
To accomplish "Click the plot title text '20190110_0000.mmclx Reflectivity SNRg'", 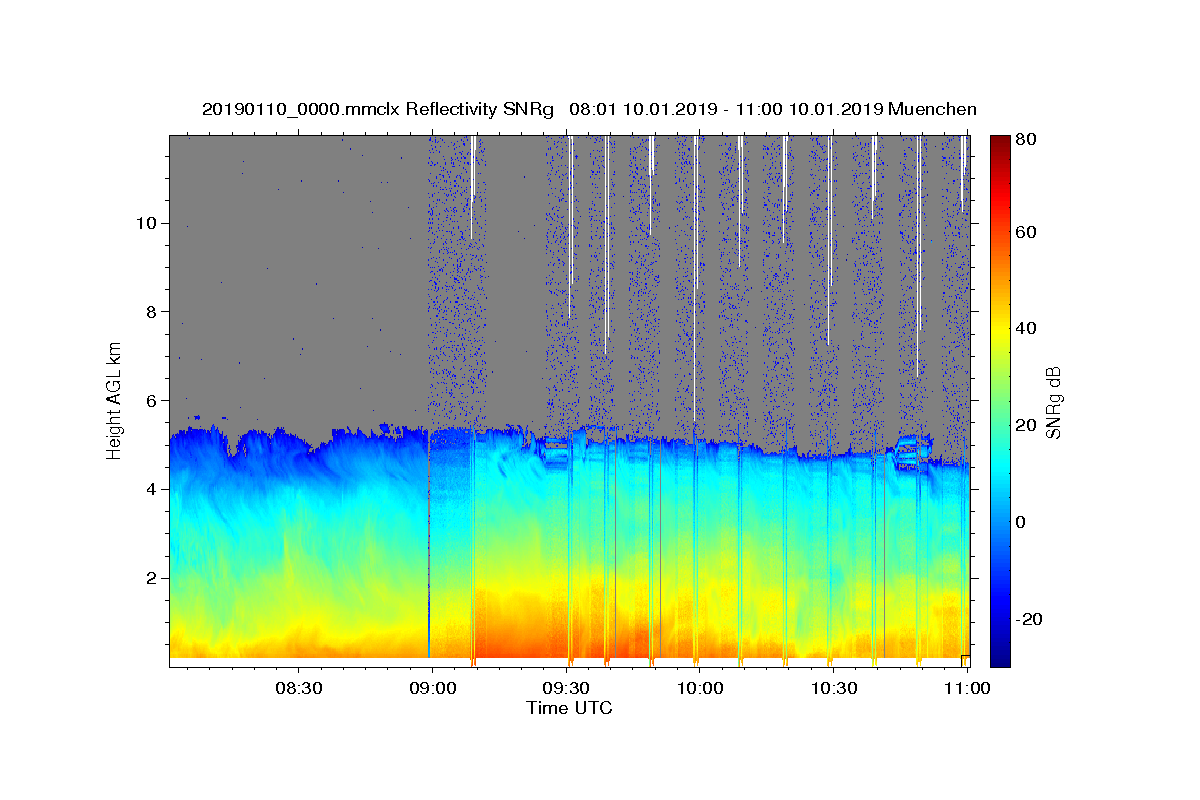I will (378, 109).
